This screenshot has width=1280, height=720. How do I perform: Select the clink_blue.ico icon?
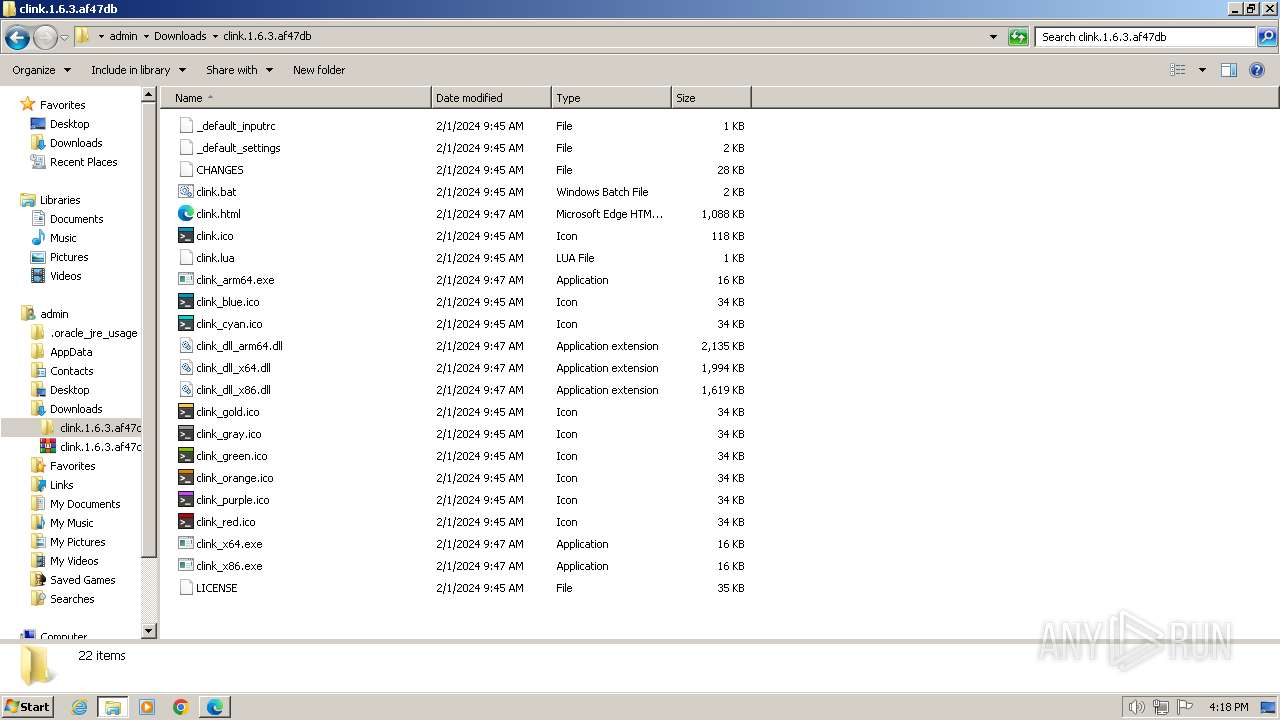(x=186, y=301)
